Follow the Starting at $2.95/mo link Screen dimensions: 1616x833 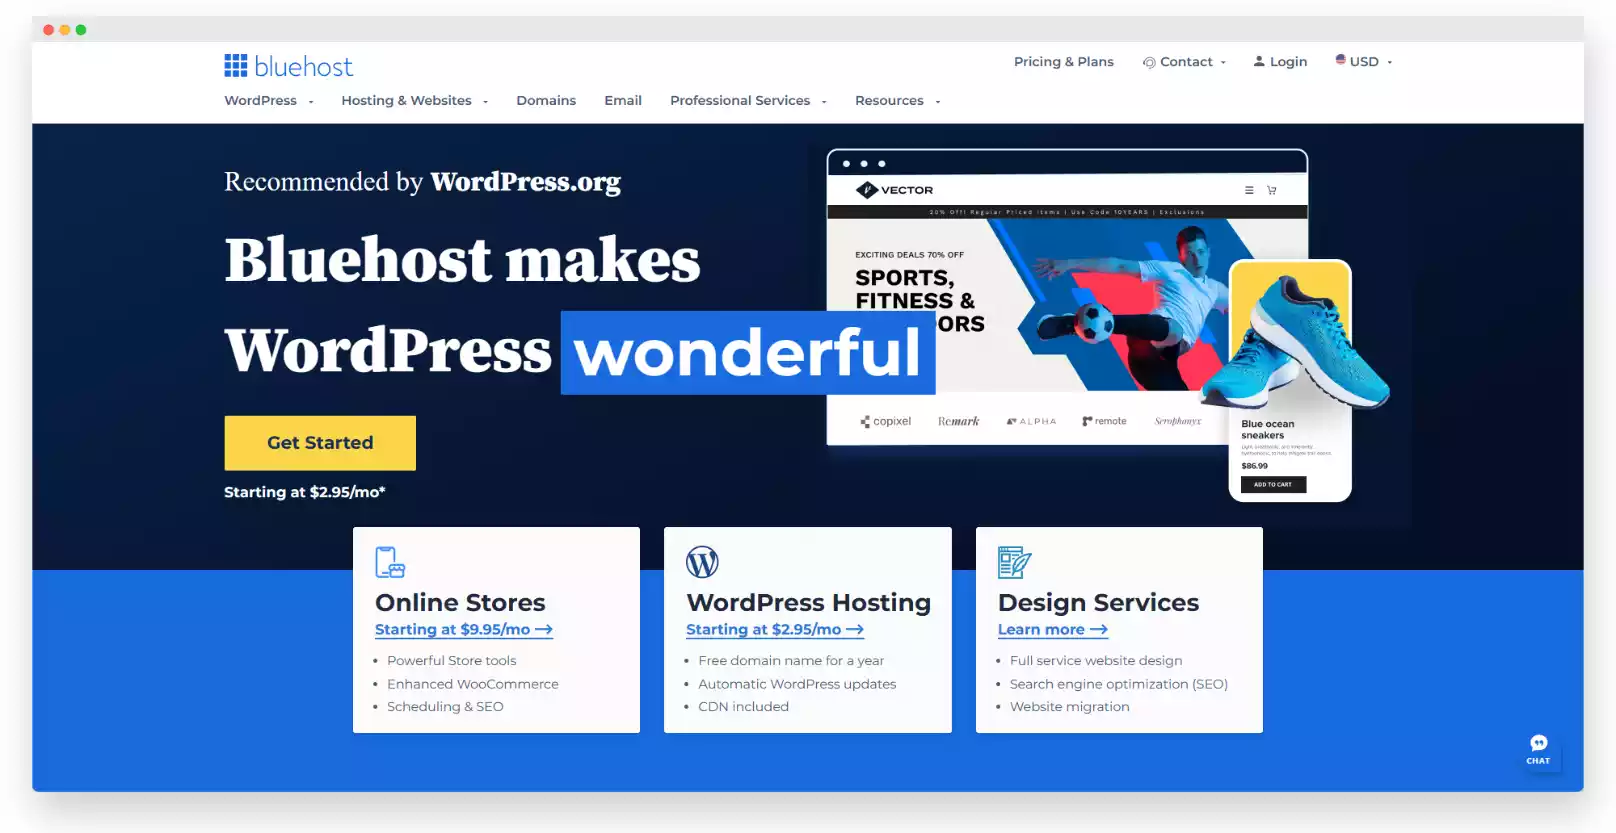(775, 629)
